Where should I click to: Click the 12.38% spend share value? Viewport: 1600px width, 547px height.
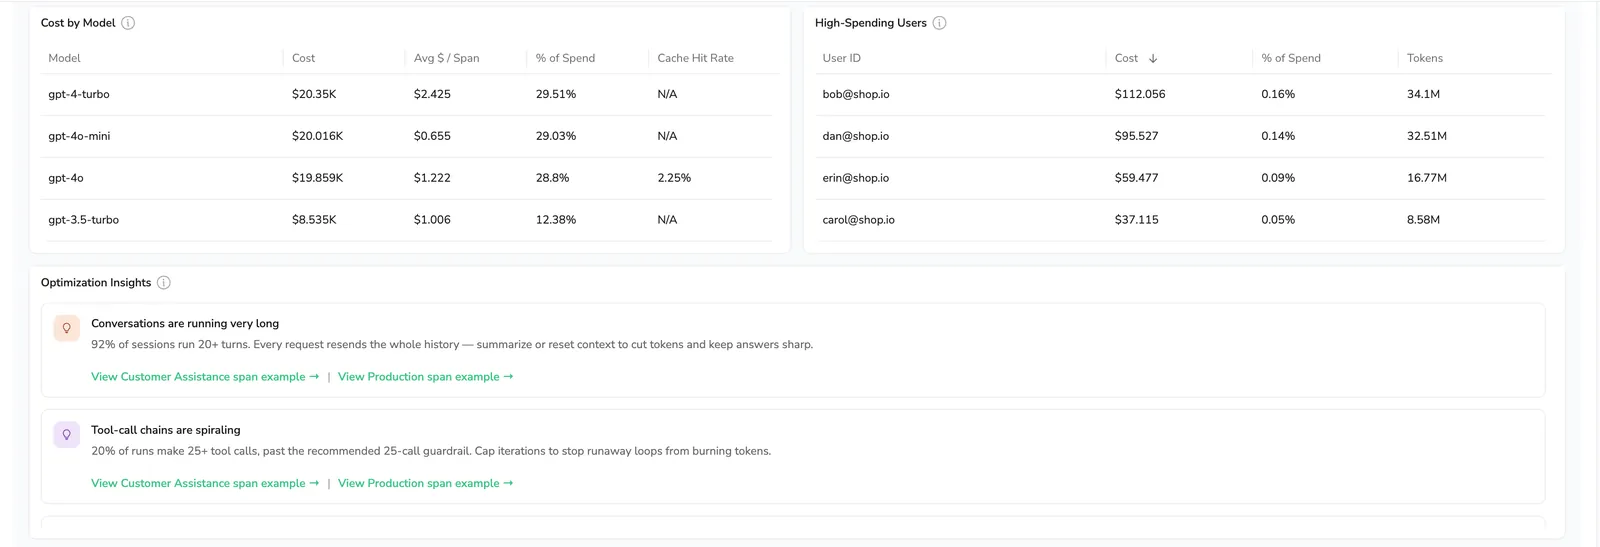click(x=556, y=220)
